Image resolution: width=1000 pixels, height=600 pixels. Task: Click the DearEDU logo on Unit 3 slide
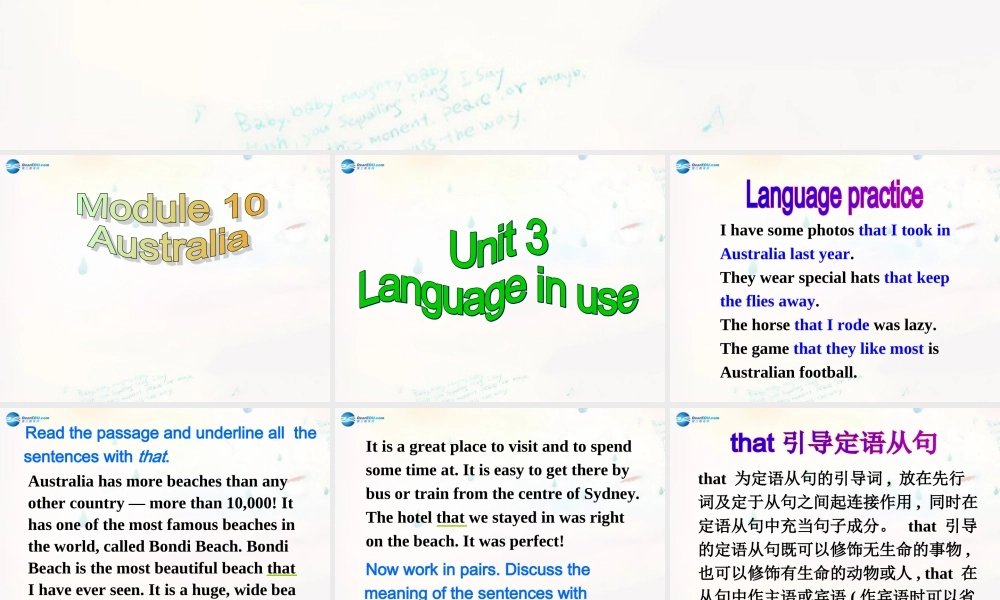357,165
